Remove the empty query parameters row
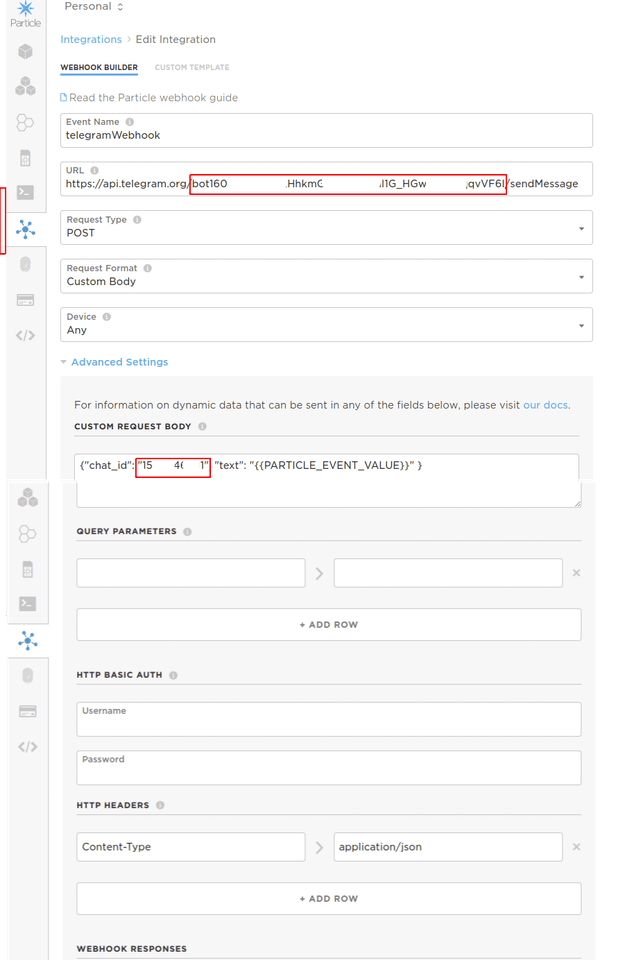 point(576,573)
